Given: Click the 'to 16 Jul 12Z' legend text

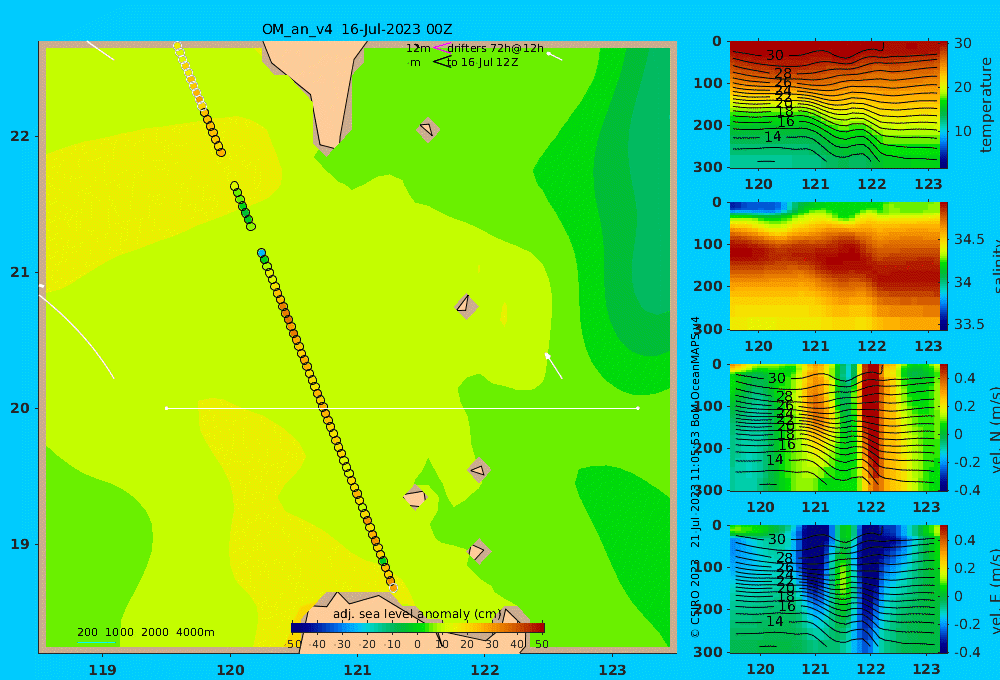Looking at the screenshot, I should point(482,63).
